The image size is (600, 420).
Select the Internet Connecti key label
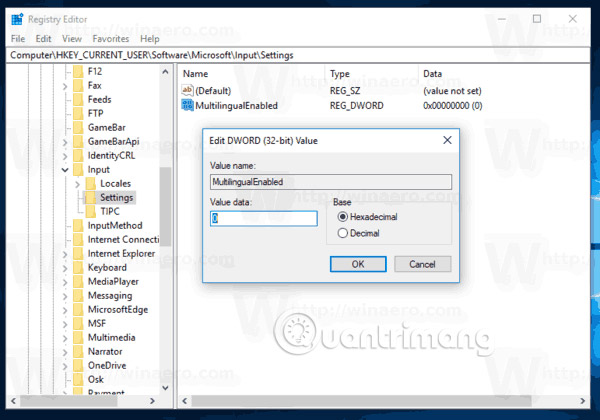(123, 239)
